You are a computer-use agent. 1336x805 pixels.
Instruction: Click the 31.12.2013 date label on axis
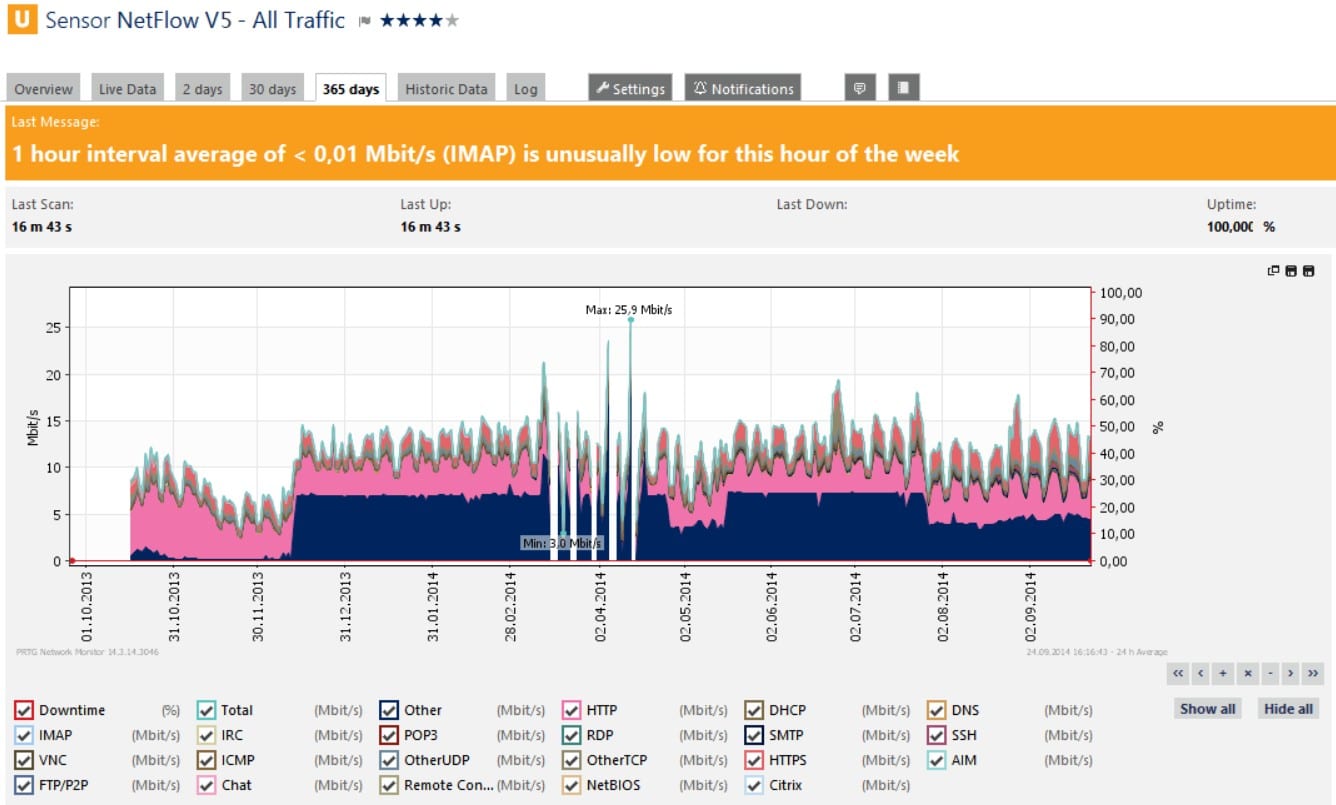(346, 607)
